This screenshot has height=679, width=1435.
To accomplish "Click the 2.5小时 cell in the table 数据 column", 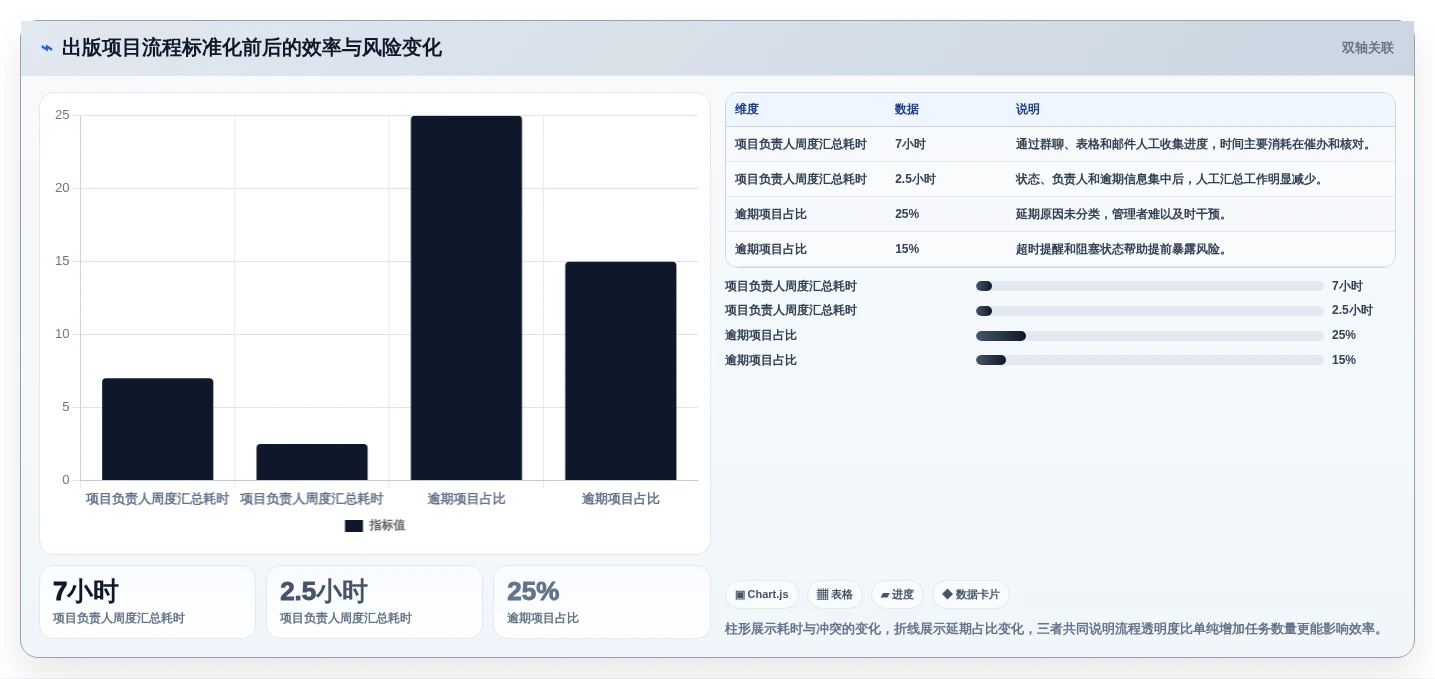I will 915,179.
